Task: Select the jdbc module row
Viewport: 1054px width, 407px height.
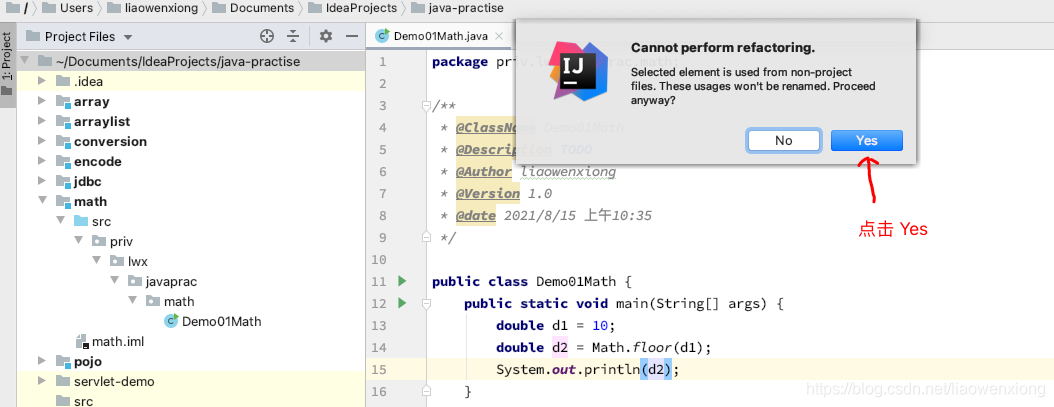Action: (191, 181)
